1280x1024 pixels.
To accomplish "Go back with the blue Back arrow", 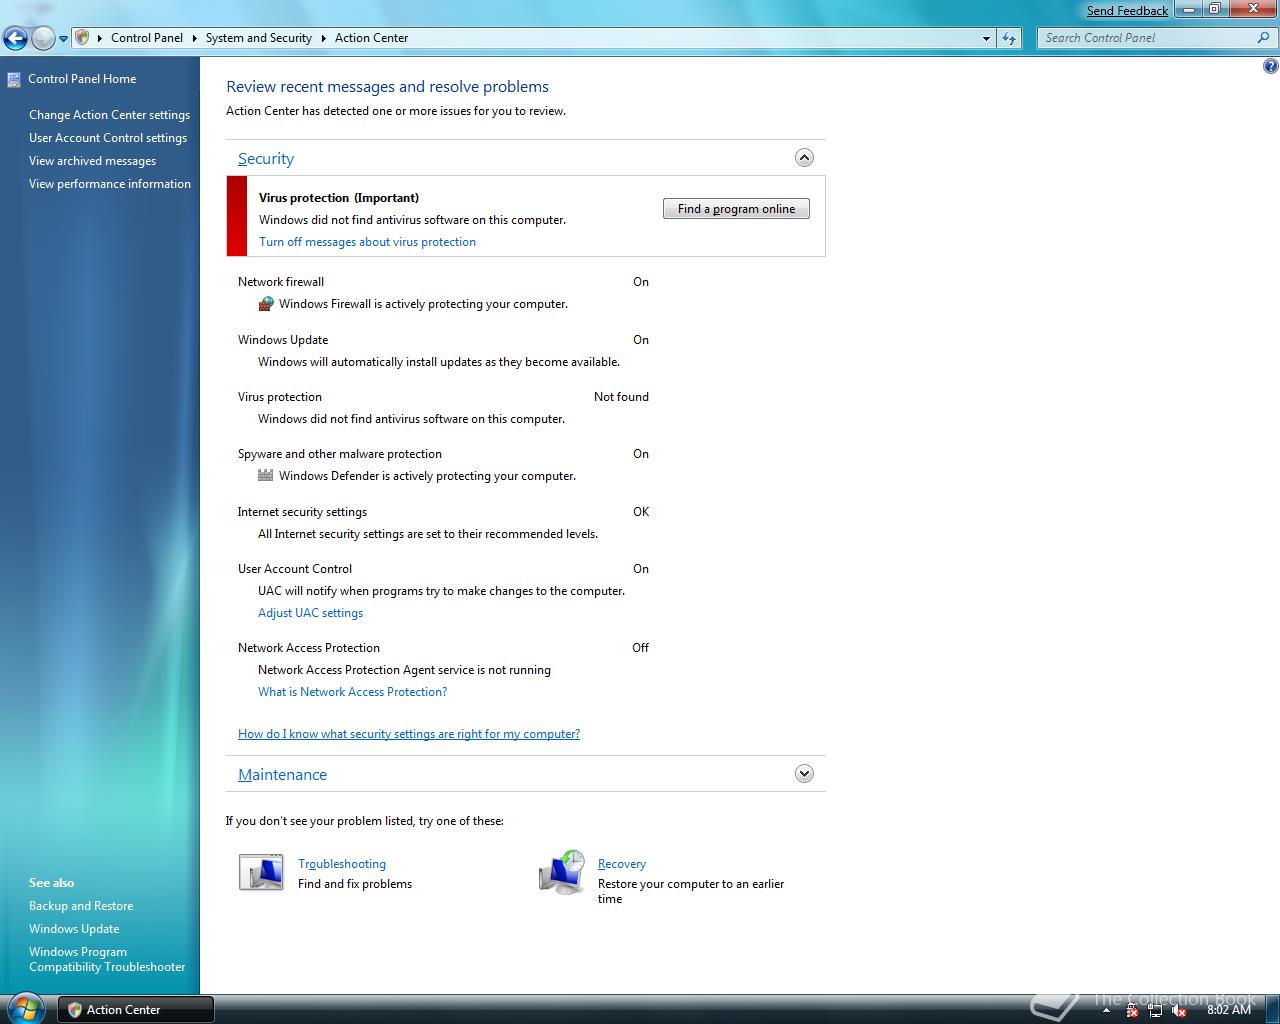I will [x=15, y=38].
